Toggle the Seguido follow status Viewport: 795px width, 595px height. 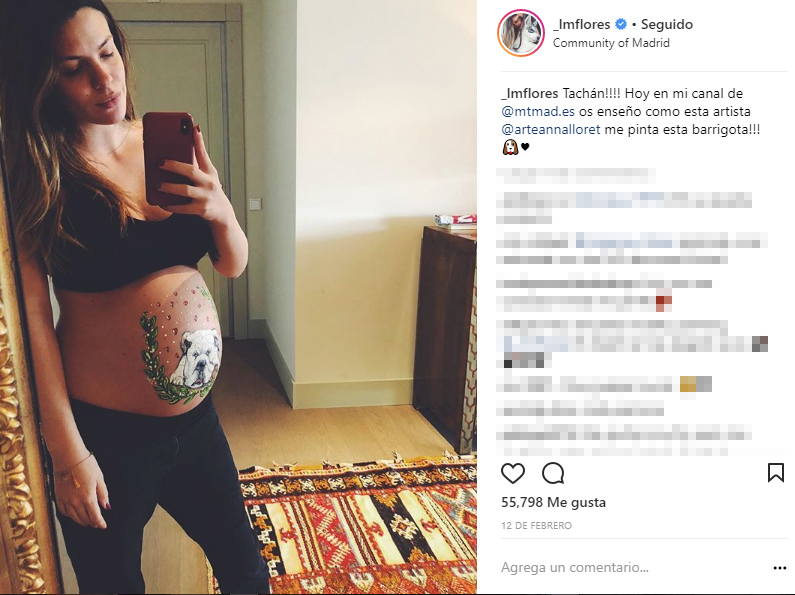point(667,24)
